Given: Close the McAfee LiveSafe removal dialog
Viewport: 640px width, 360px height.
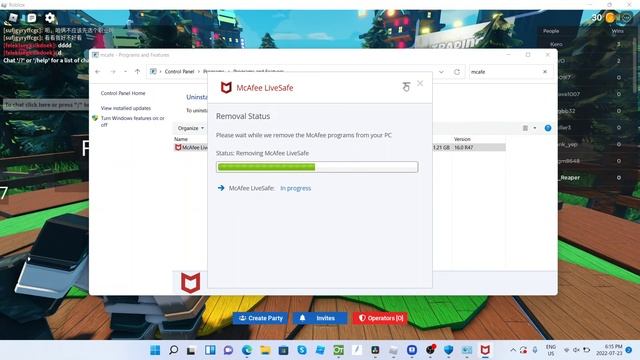Looking at the screenshot, I should pos(420,83).
